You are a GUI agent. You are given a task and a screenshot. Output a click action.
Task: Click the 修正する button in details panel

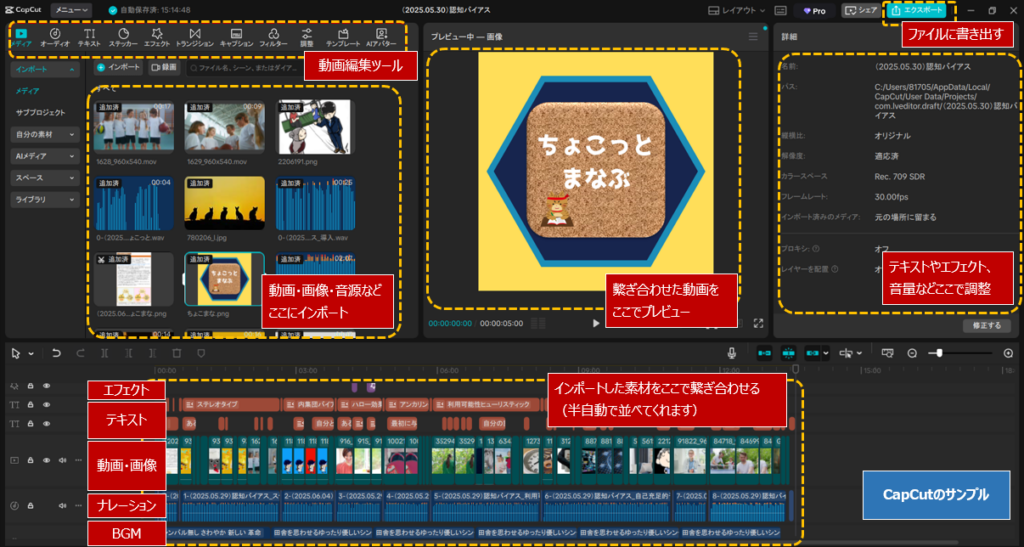click(985, 326)
